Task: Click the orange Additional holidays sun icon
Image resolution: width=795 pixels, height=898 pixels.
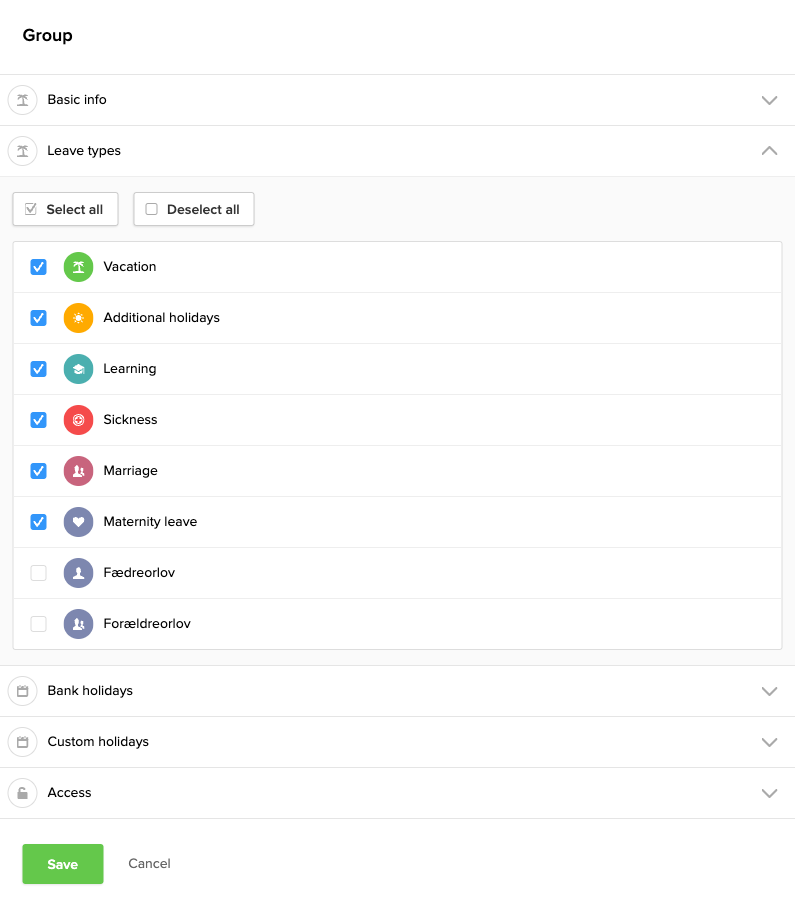Action: pos(78,318)
